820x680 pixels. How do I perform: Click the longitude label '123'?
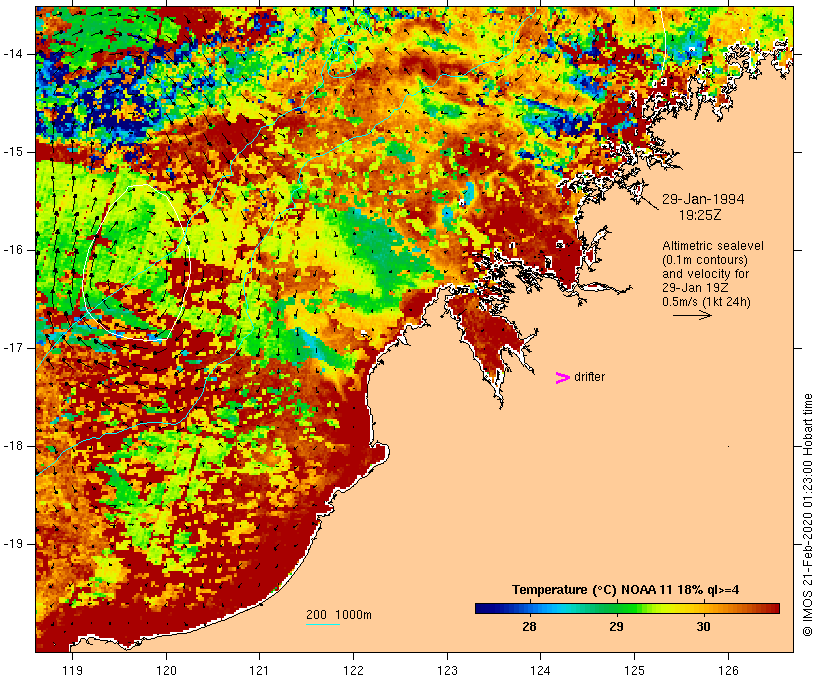tap(447, 670)
